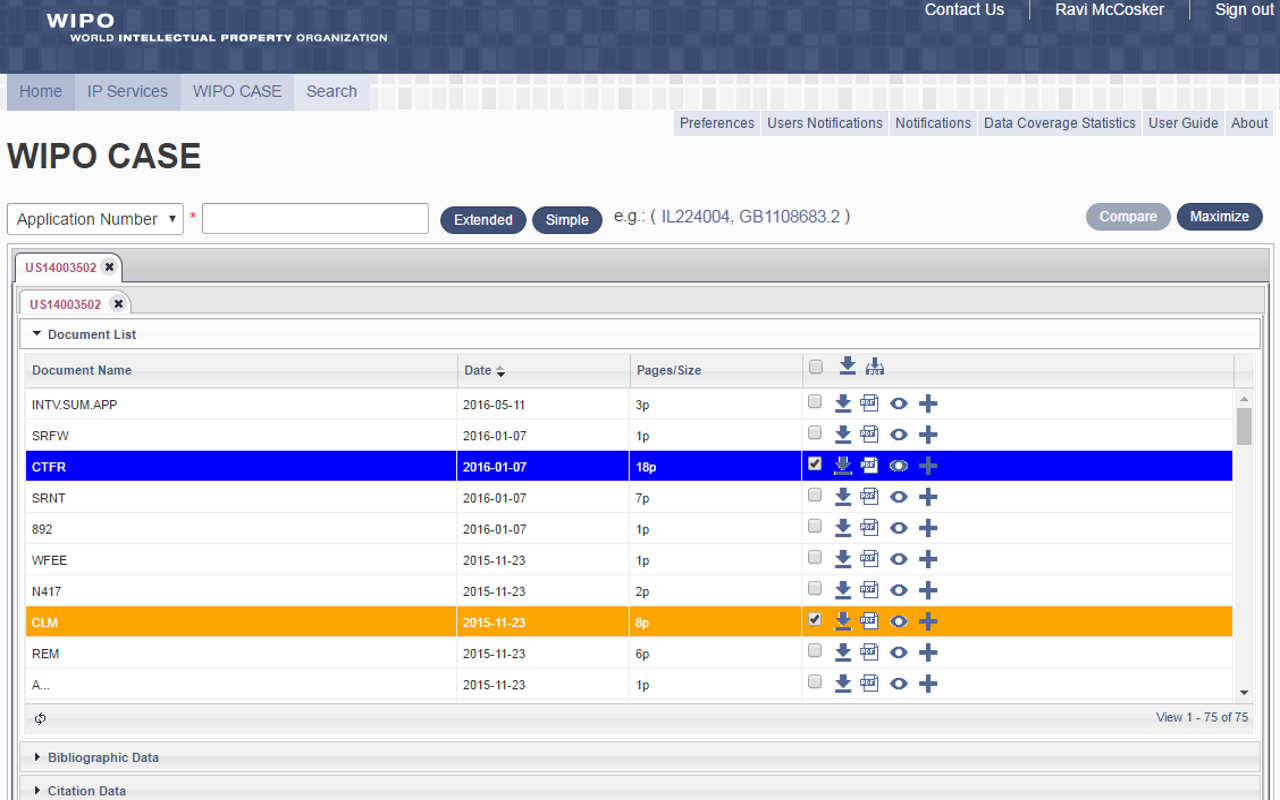Viewport: 1280px width, 800px height.
Task: Download the SRNT document
Action: coord(843,496)
